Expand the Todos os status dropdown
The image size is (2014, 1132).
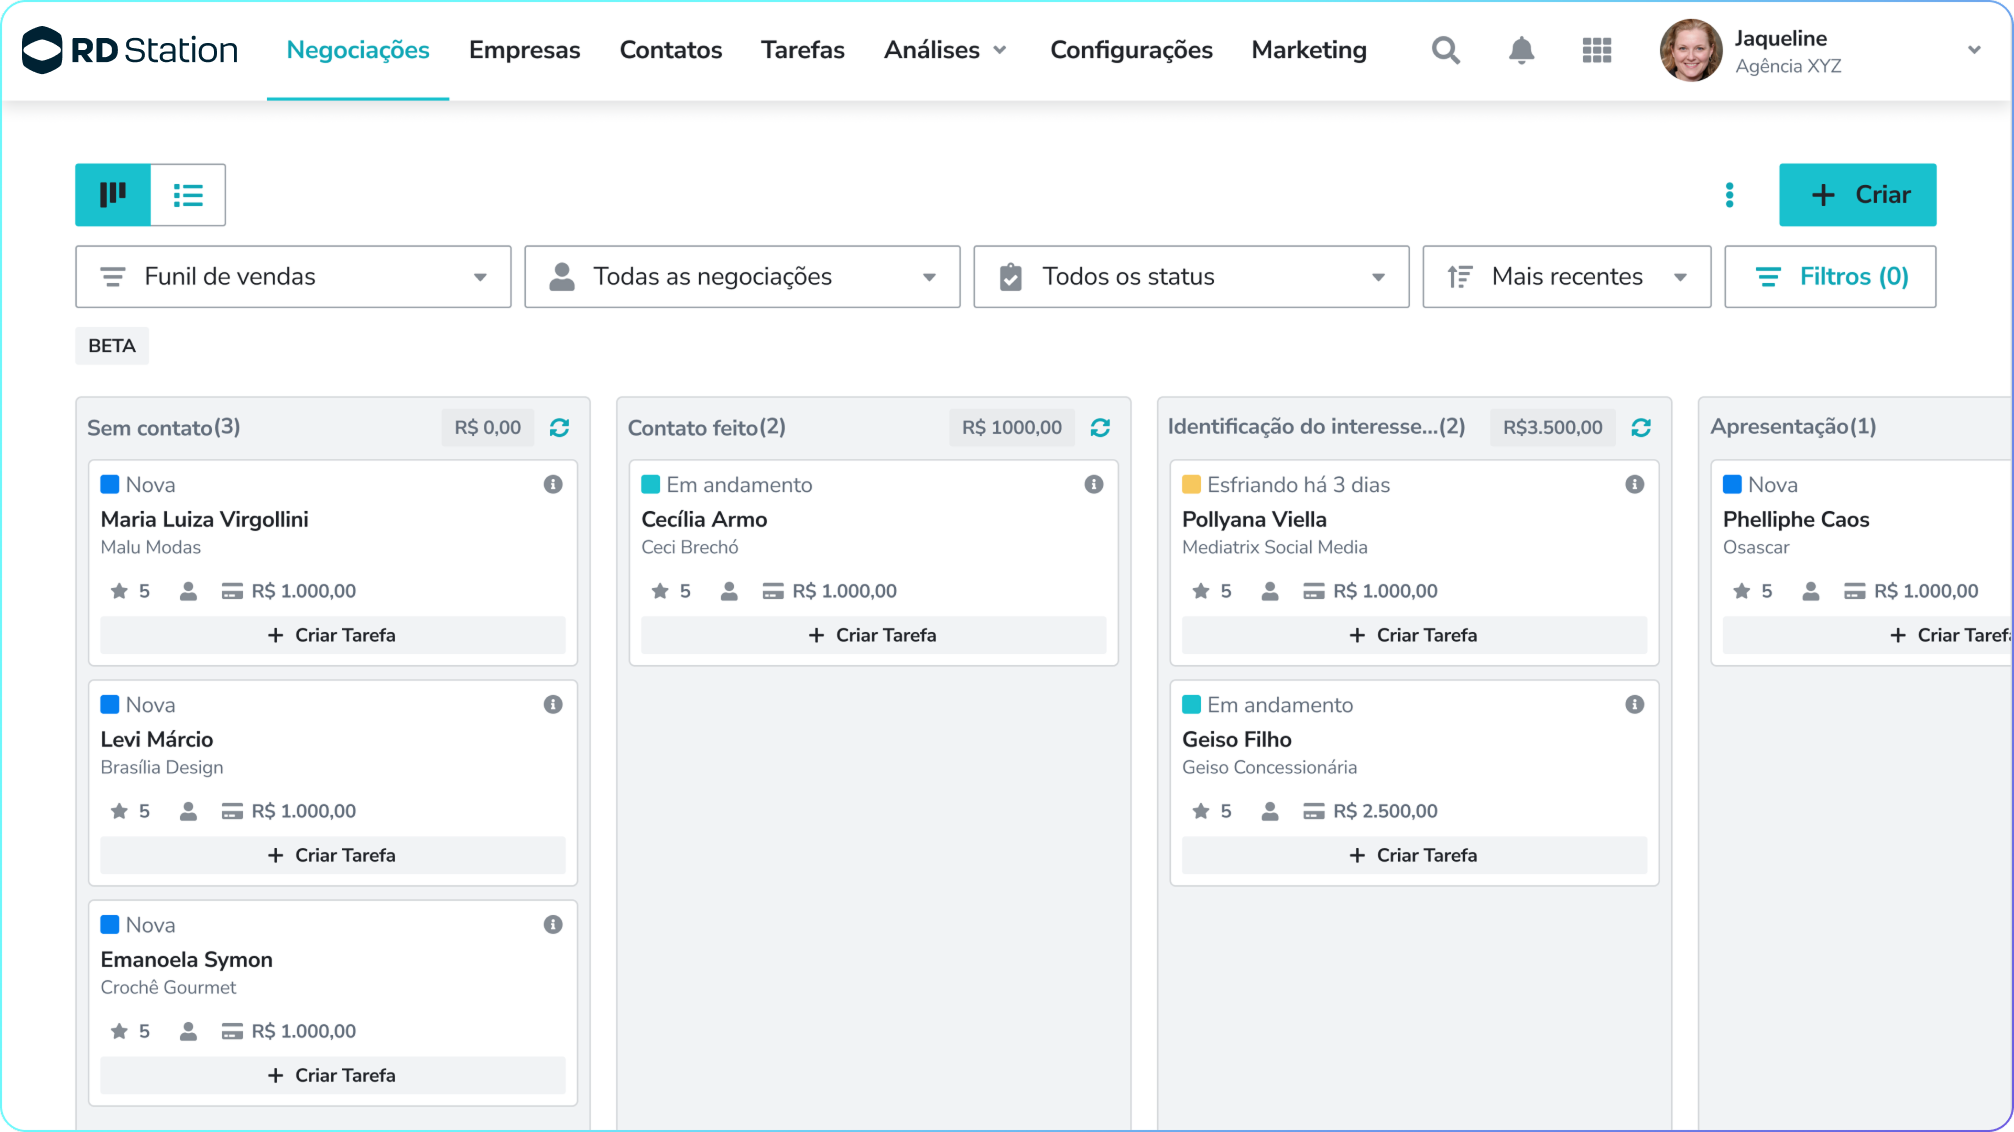tap(1191, 277)
